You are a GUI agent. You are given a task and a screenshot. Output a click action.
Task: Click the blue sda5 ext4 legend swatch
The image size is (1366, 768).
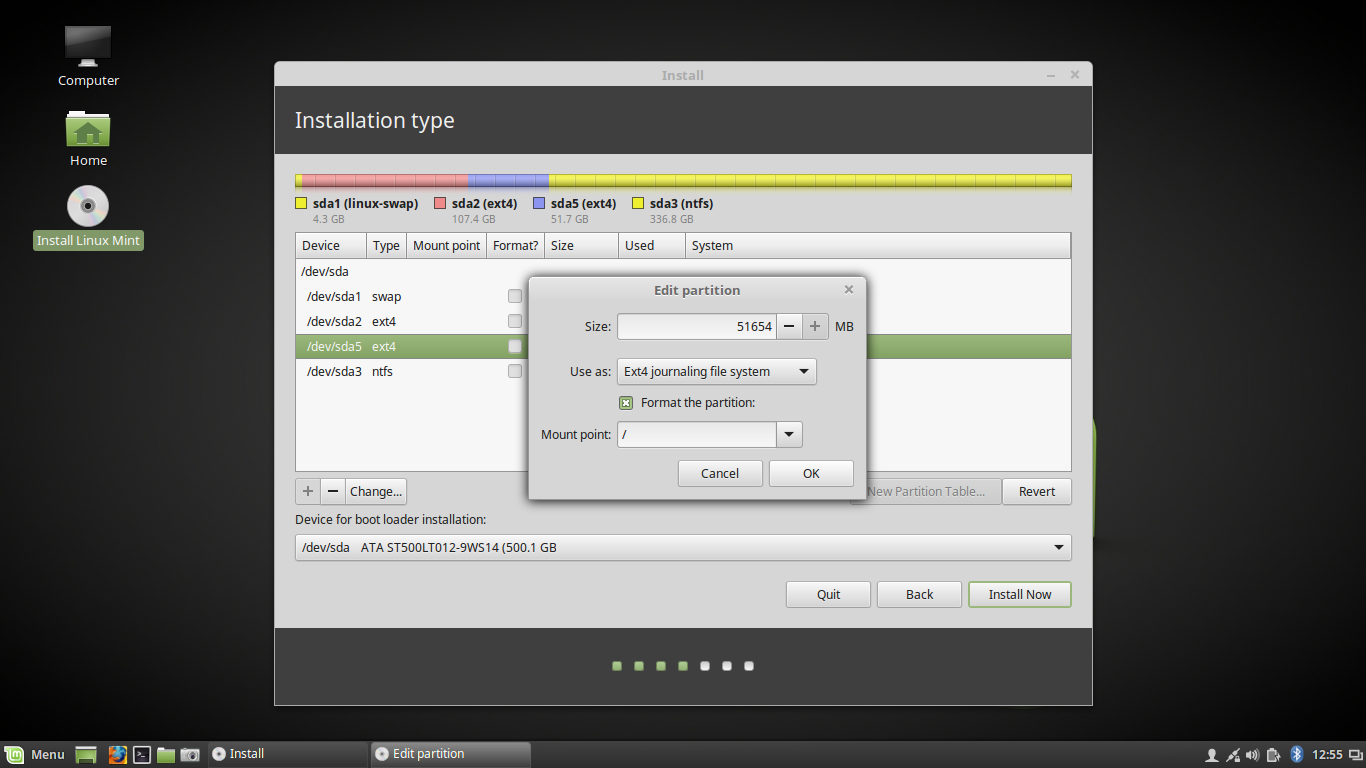tap(539, 203)
